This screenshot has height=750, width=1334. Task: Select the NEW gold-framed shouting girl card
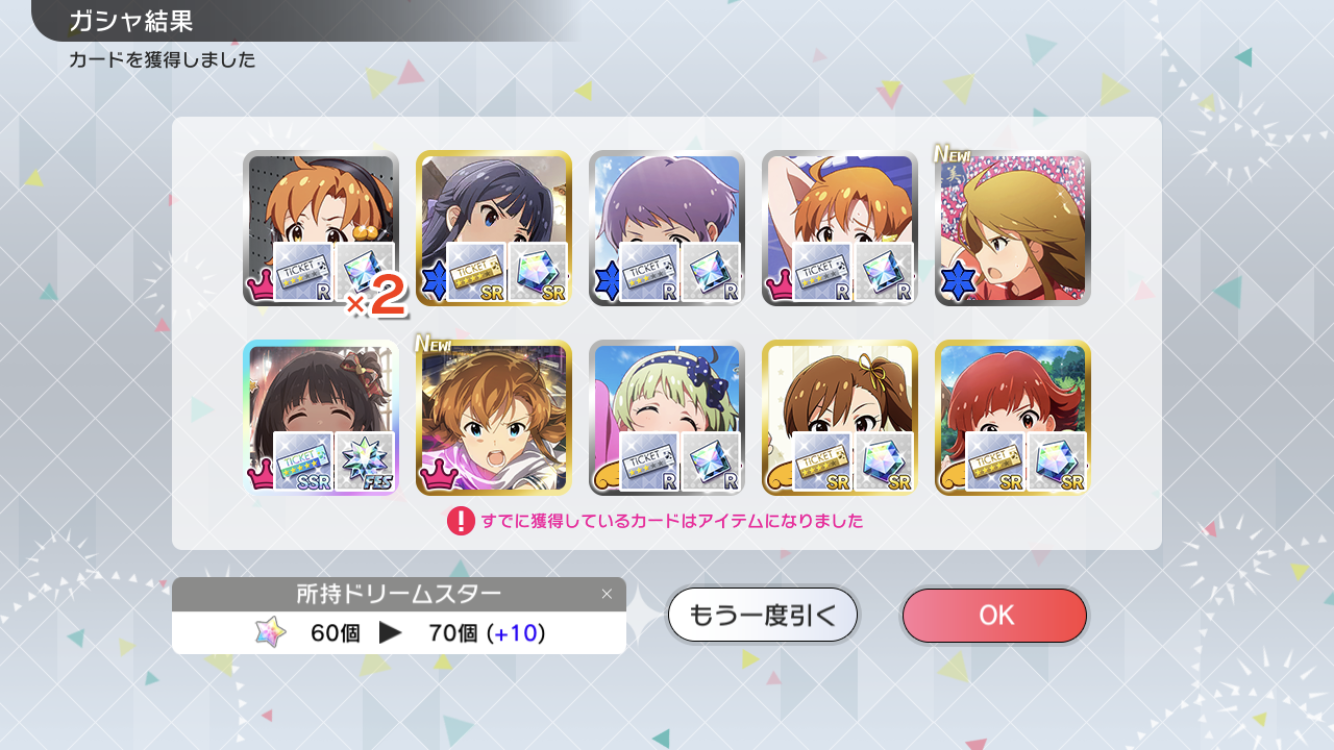point(494,417)
